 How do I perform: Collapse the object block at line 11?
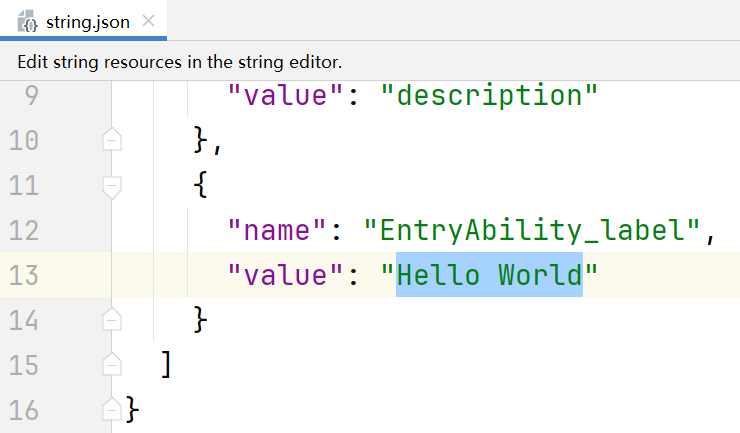(x=112, y=187)
